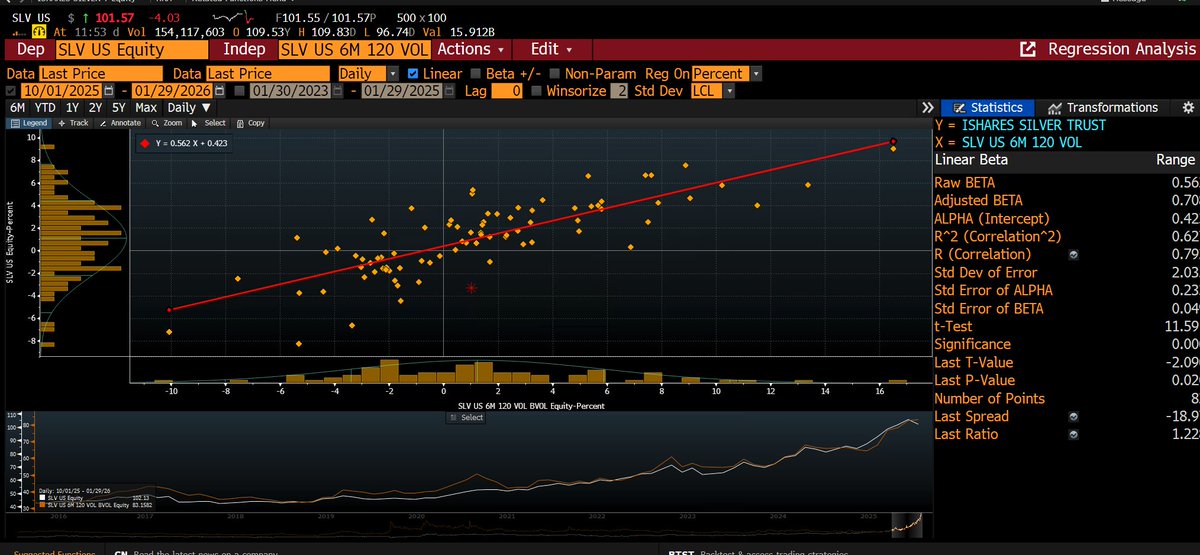This screenshot has height=555, width=1200.
Task: Click the Number of Points row
Action: coord(1066,398)
